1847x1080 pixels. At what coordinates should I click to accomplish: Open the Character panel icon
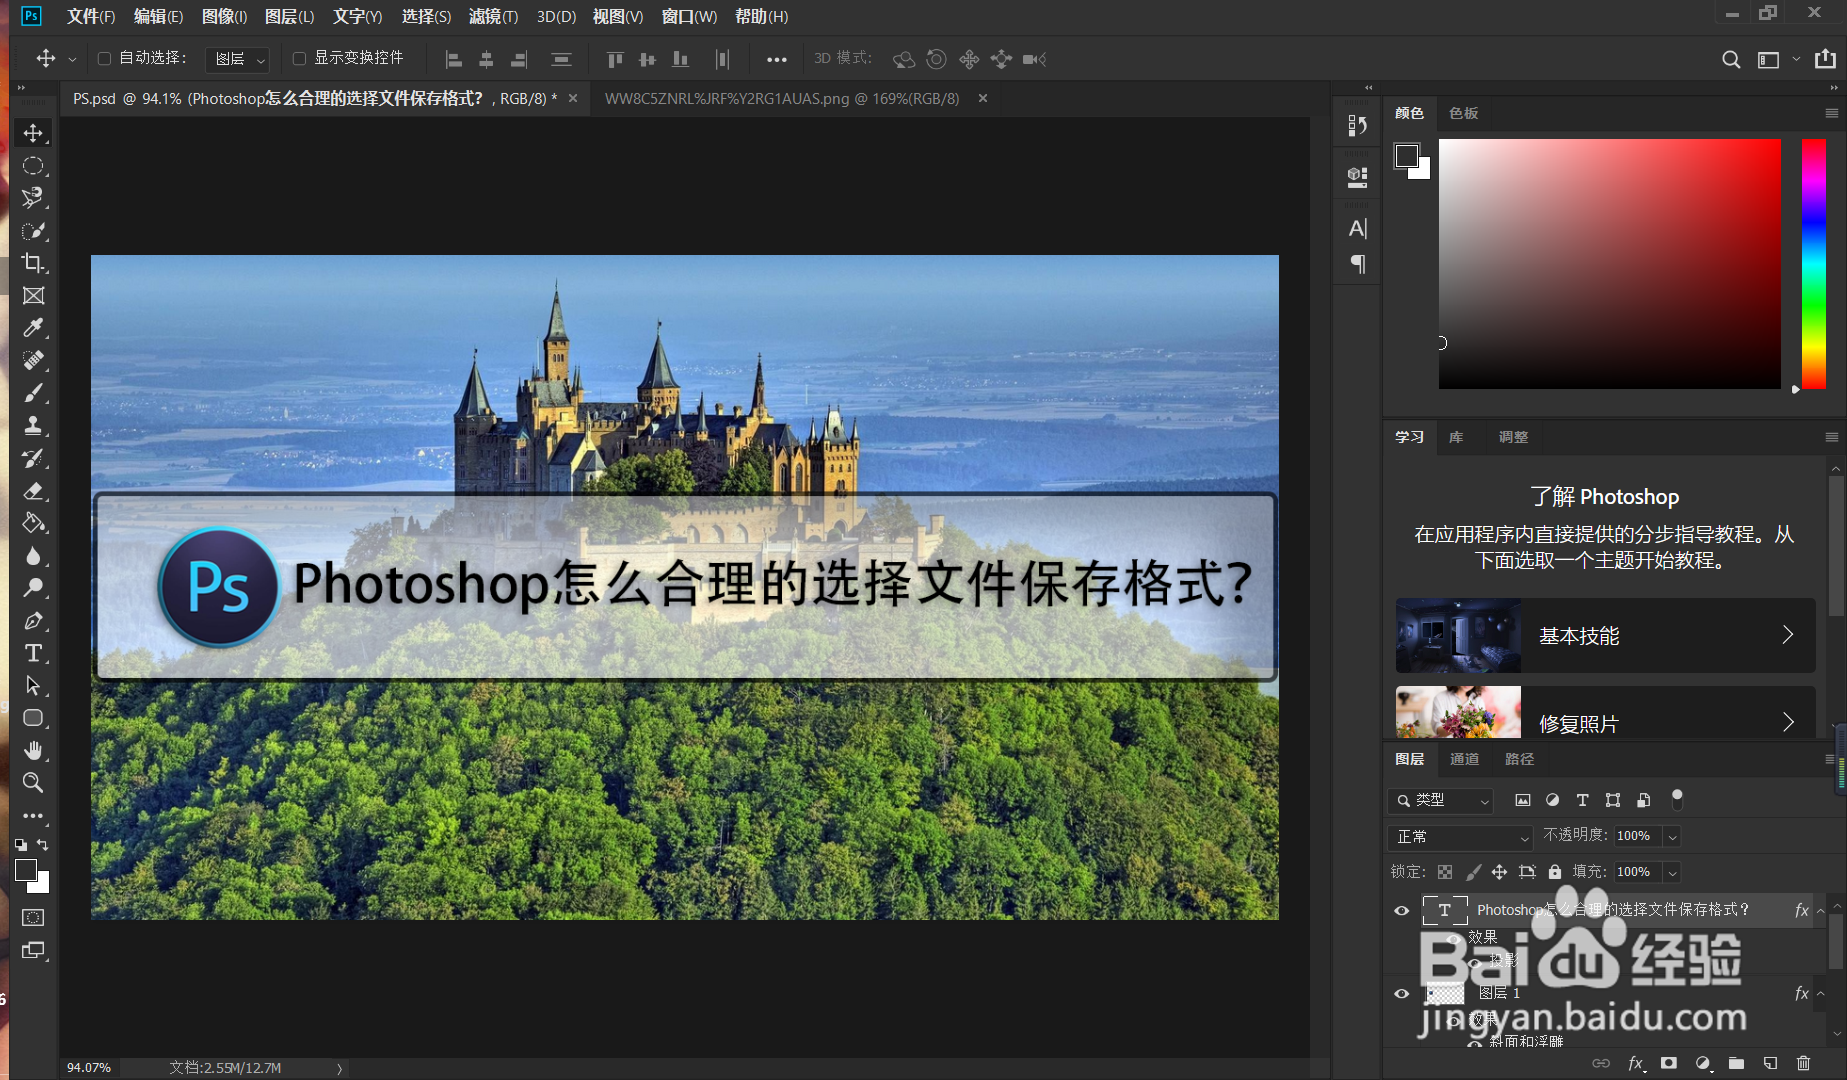[1358, 229]
